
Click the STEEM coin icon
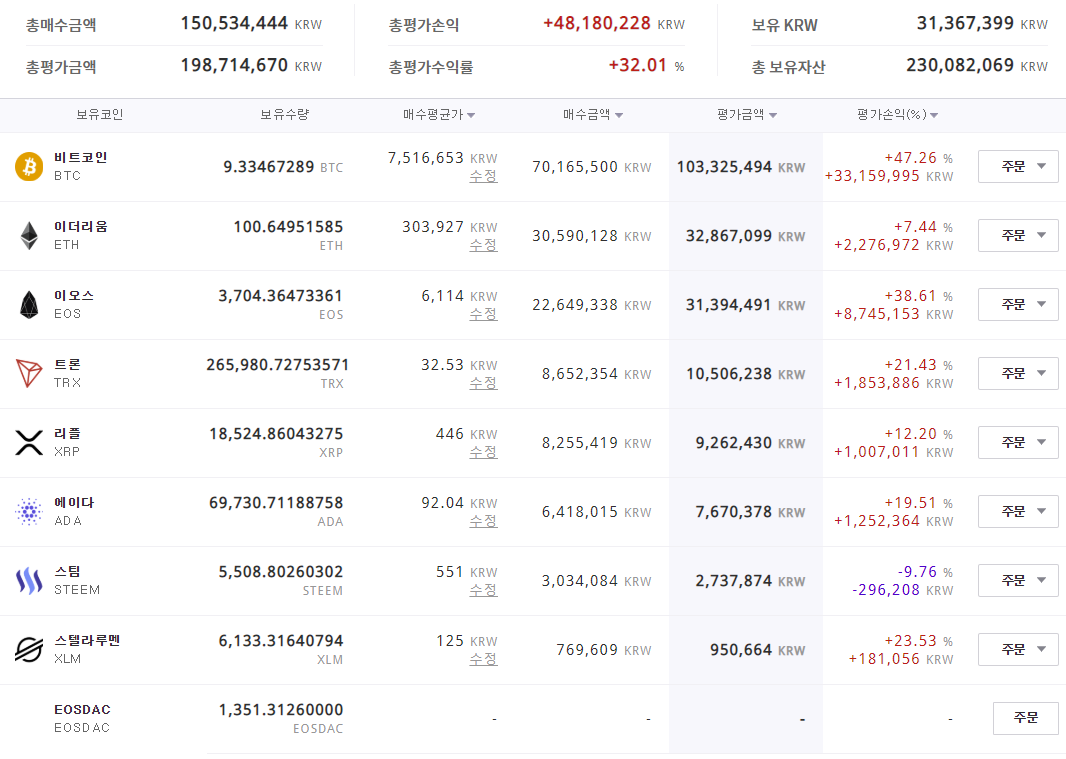[x=29, y=580]
